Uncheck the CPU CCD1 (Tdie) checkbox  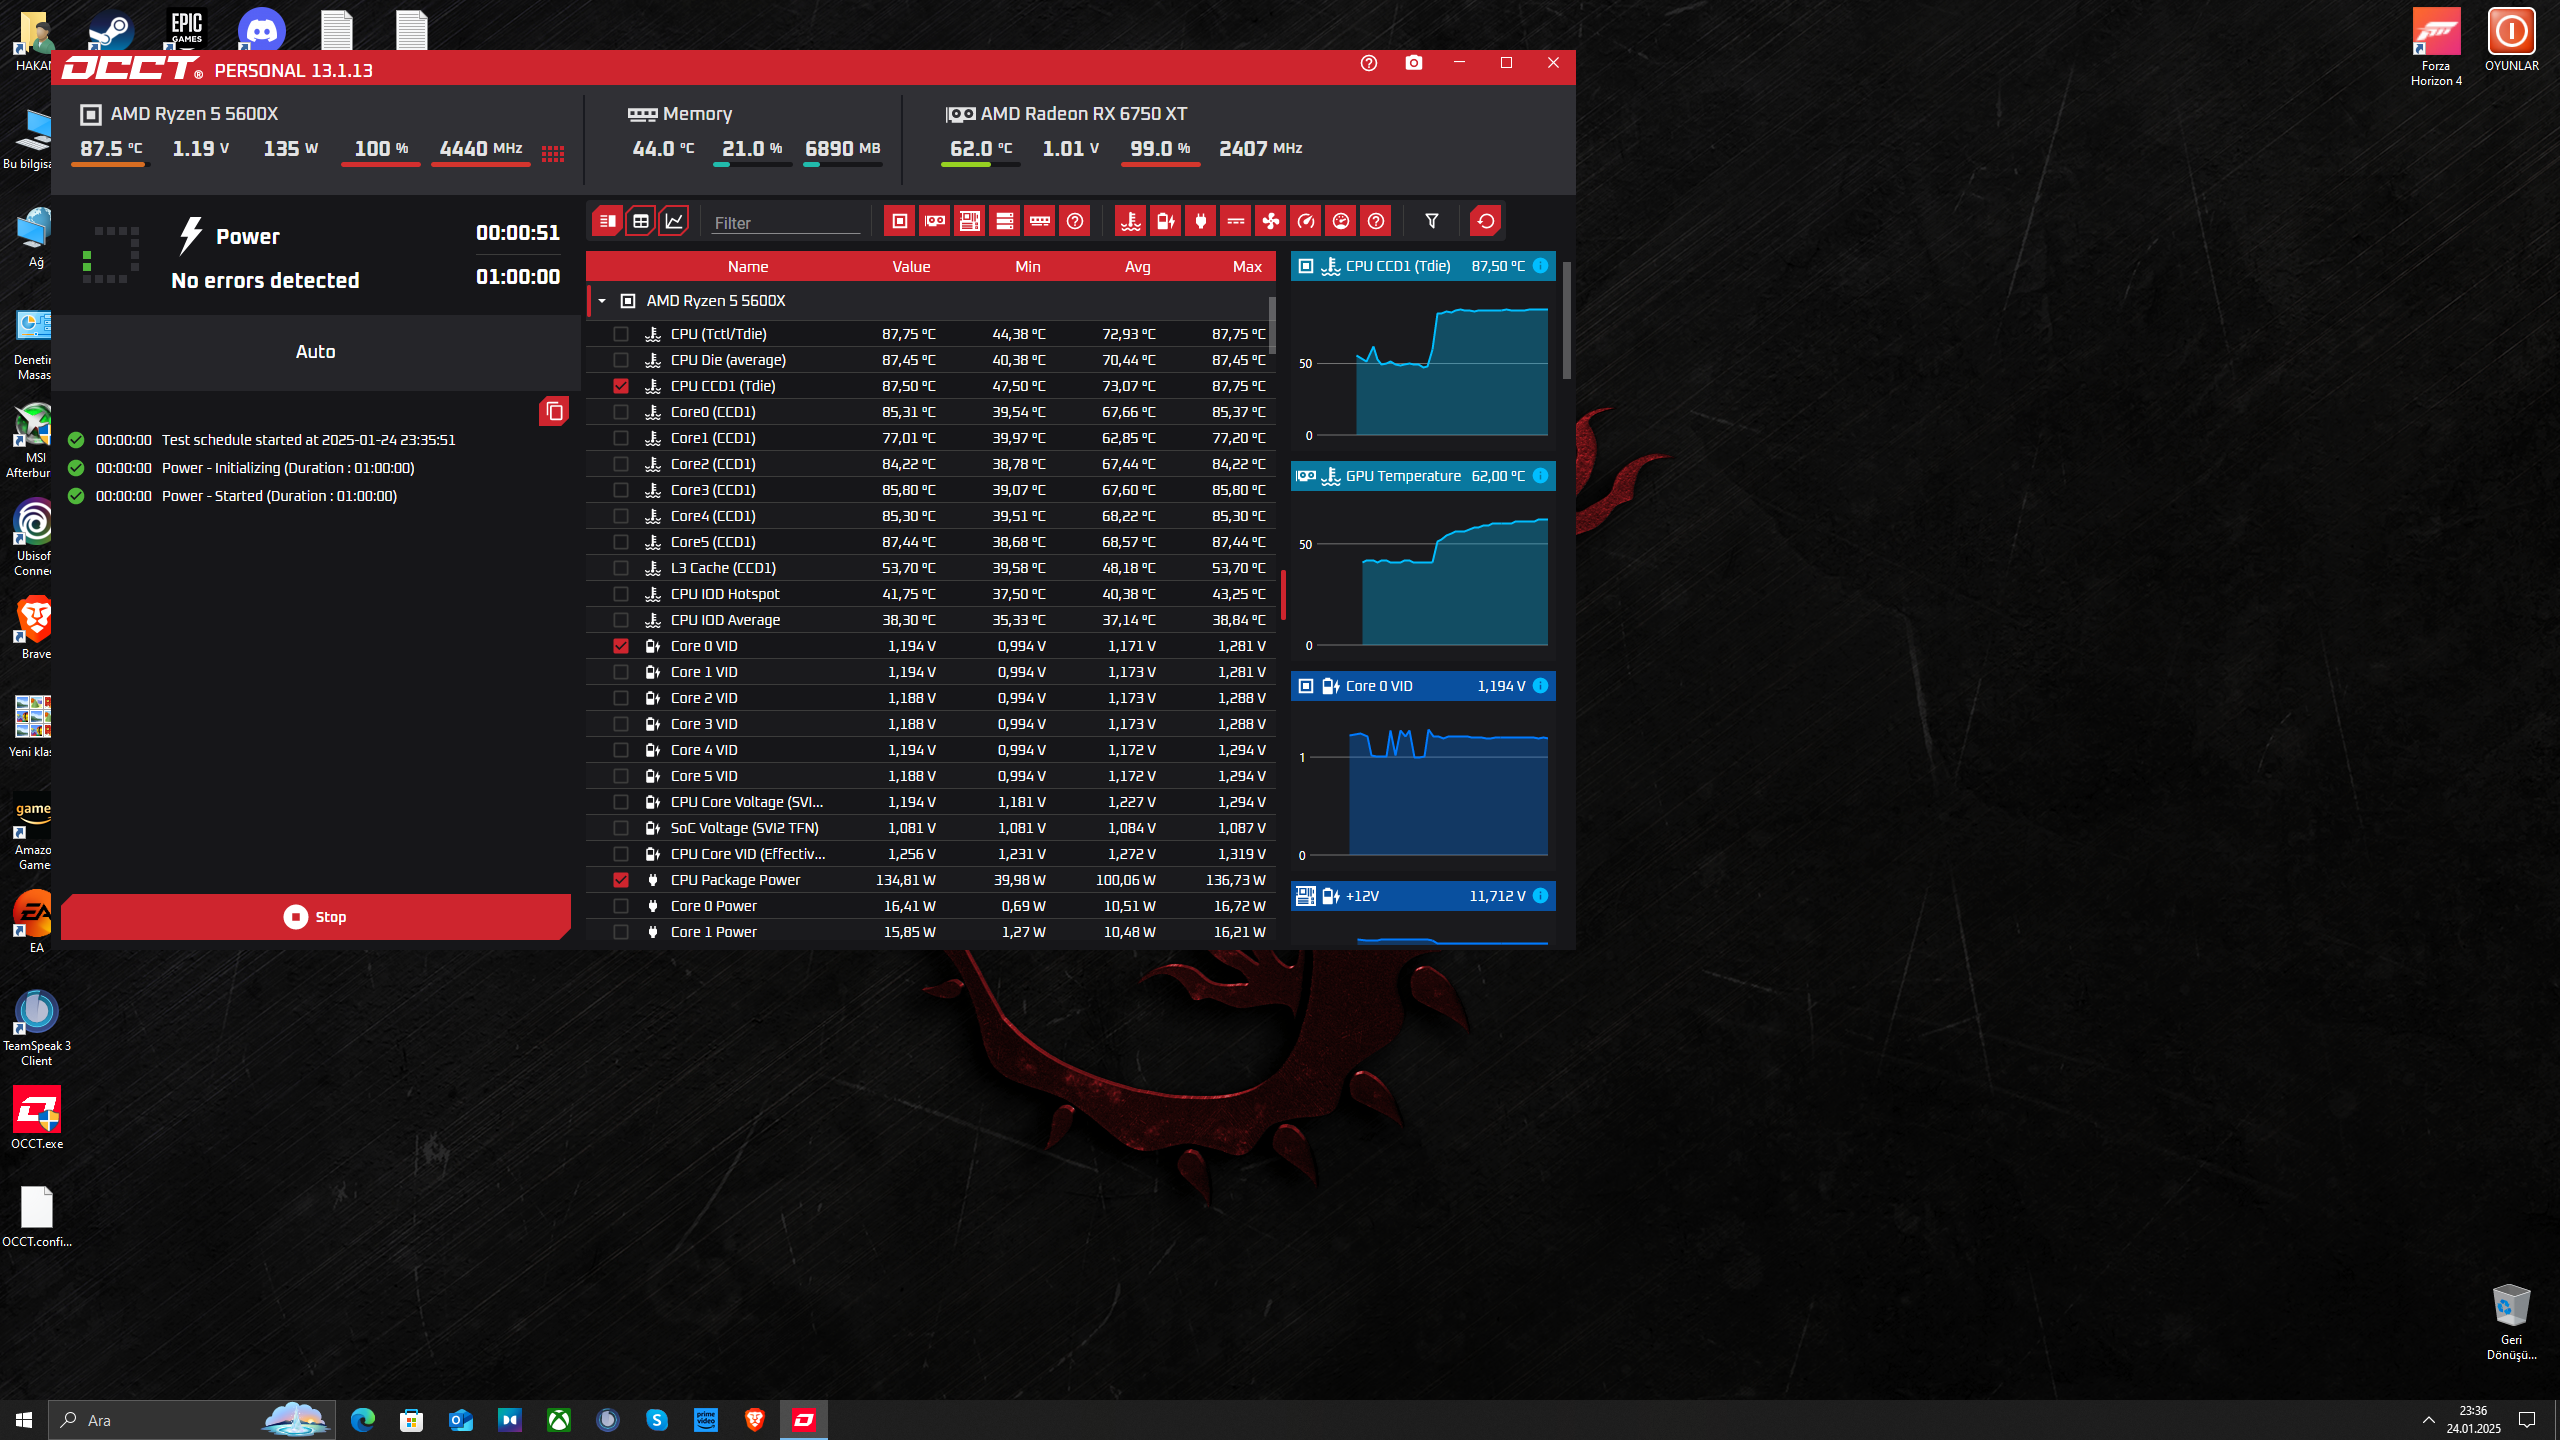tap(621, 386)
